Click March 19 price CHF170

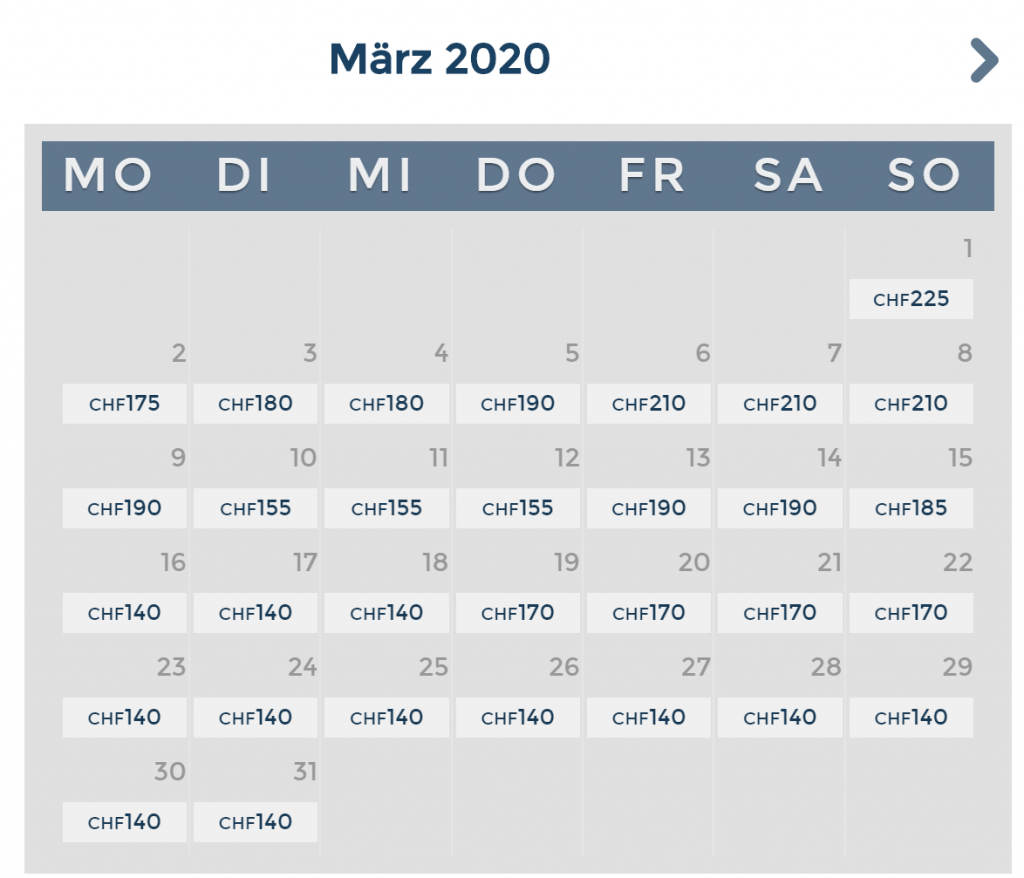pyautogui.click(x=517, y=613)
